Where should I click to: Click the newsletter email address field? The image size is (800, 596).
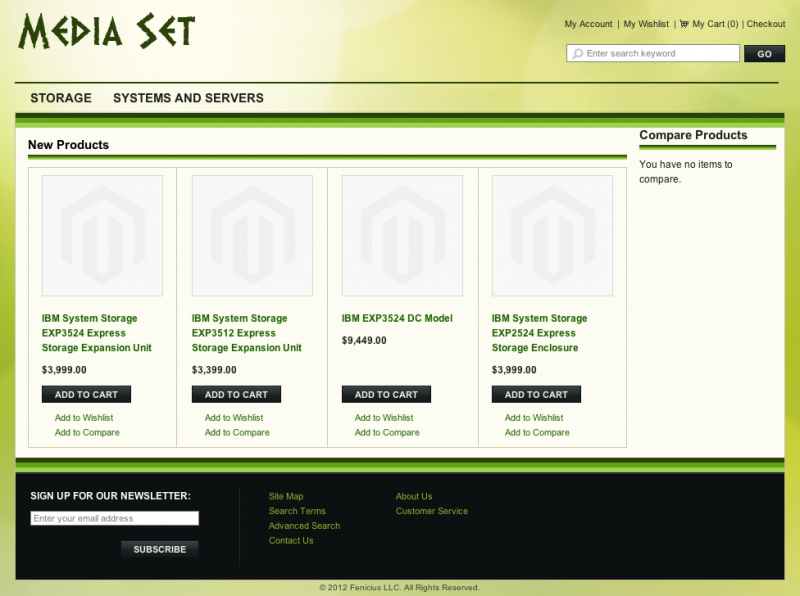(114, 518)
